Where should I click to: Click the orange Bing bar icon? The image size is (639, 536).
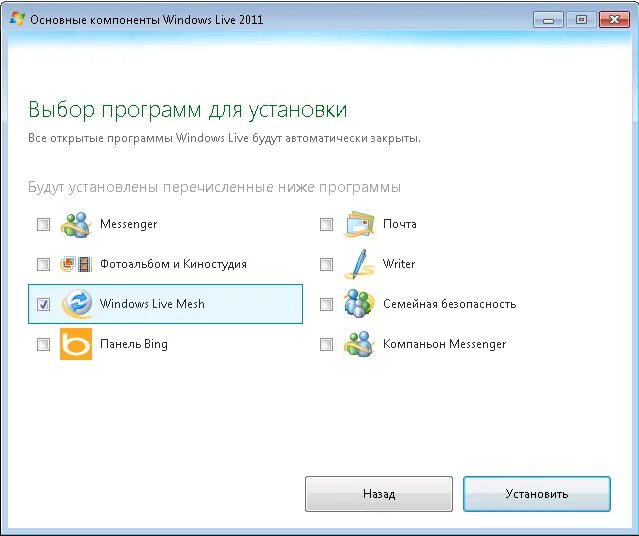tap(76, 344)
